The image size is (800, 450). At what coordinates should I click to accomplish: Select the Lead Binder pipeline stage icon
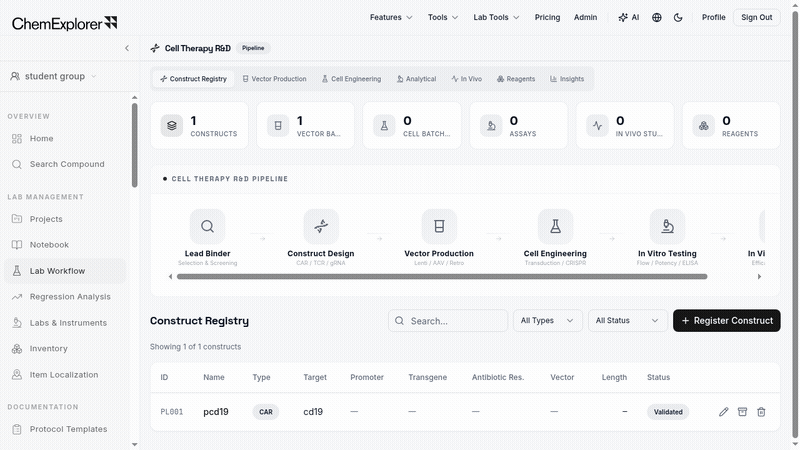(x=207, y=226)
